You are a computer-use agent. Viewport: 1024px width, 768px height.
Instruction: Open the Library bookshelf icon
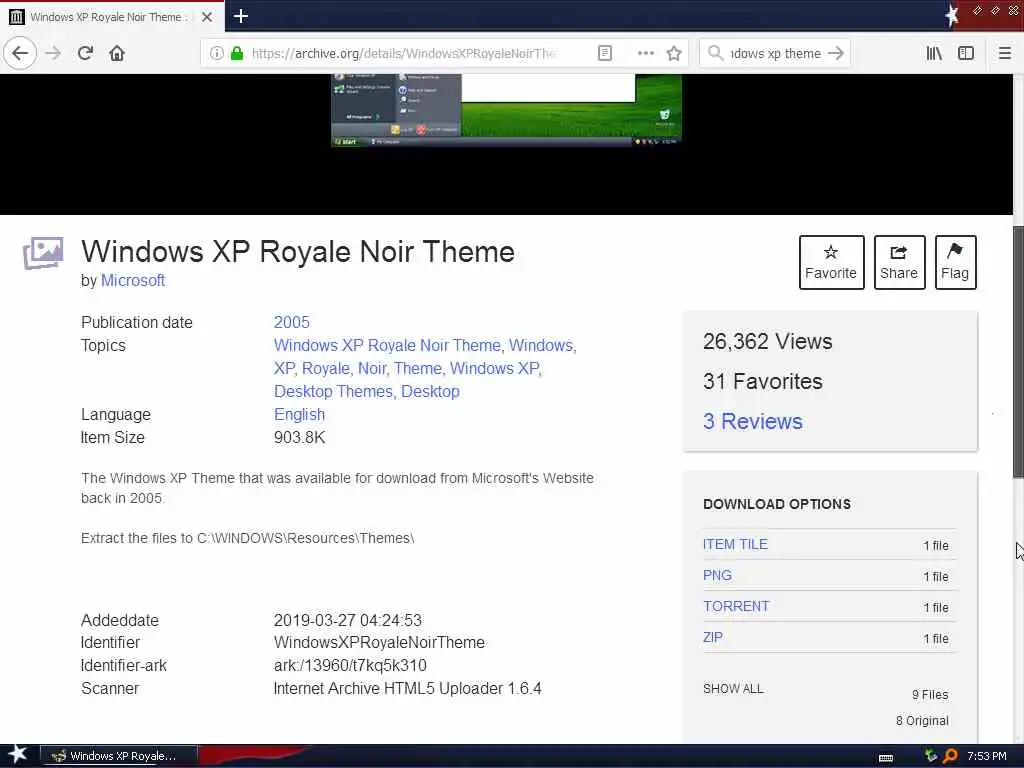click(934, 54)
